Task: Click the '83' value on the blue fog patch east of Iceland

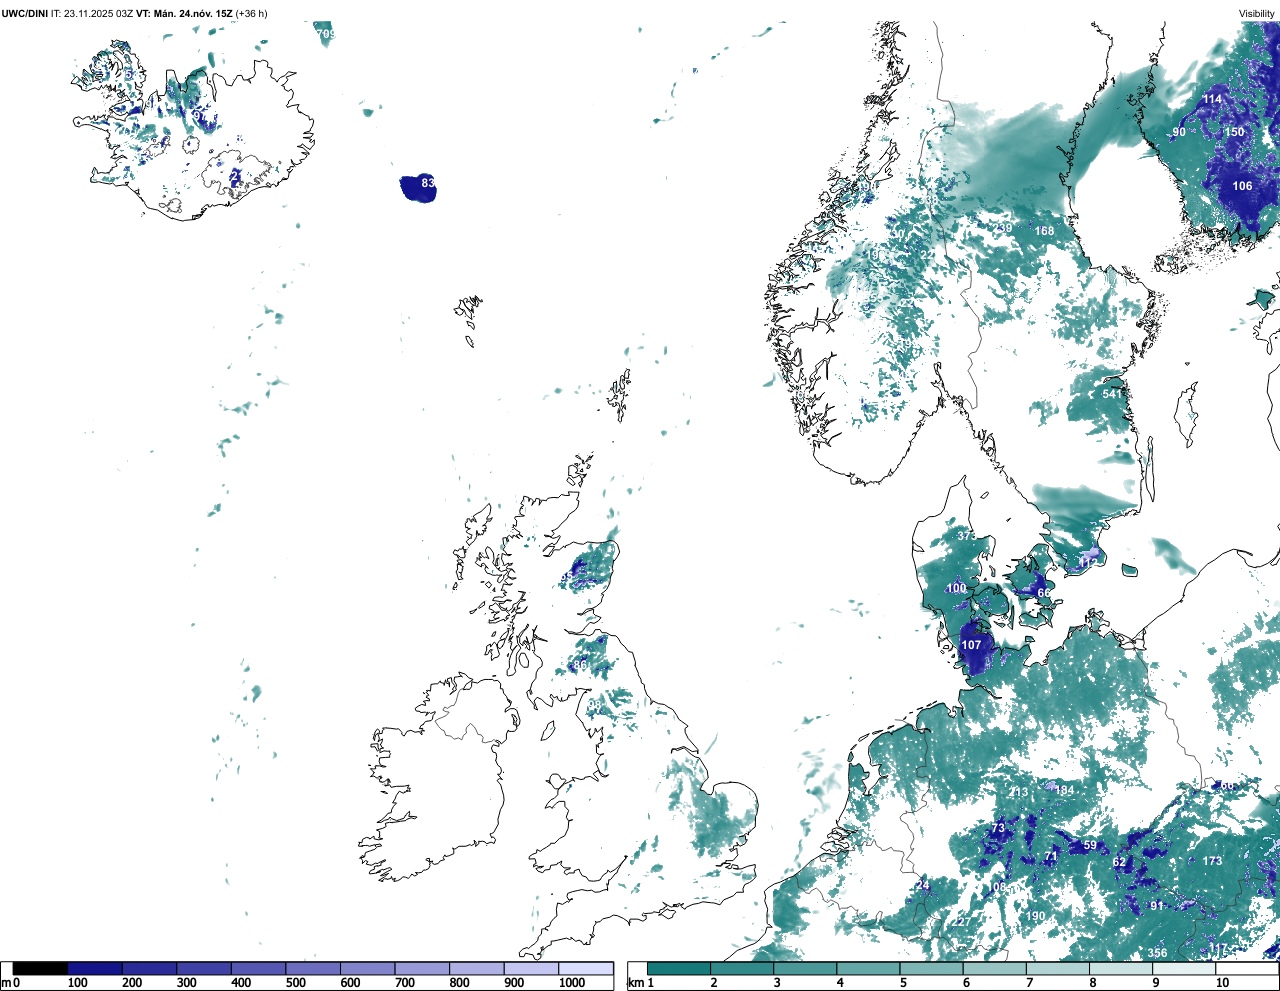Action: (428, 183)
